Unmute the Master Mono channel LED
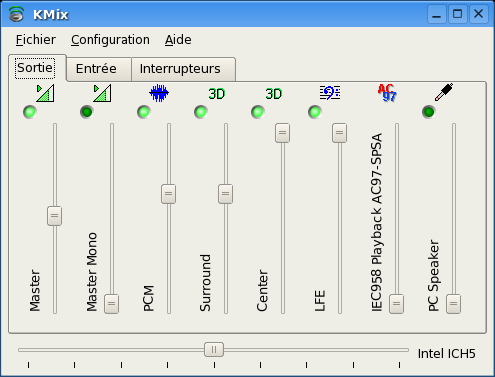The width and height of the screenshot is (495, 377). pyautogui.click(x=87, y=112)
